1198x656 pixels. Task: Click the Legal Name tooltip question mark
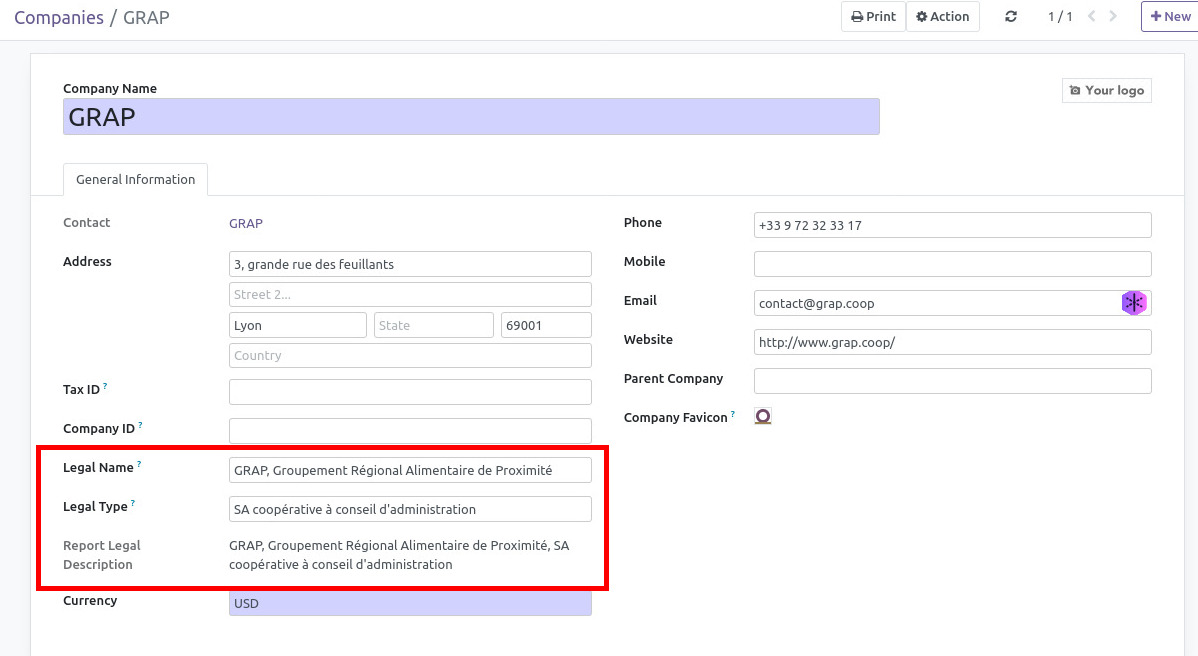(140, 462)
